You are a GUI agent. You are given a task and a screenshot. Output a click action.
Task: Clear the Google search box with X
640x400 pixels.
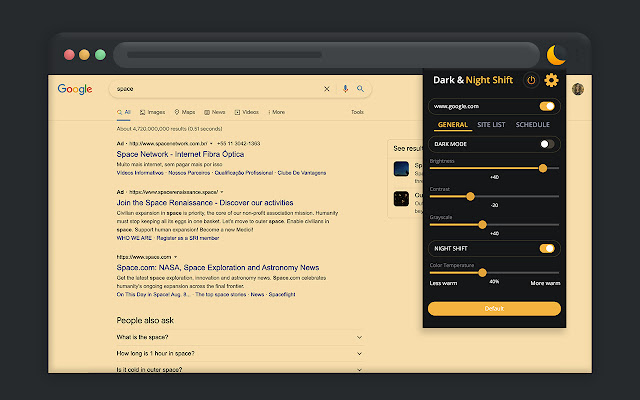(327, 89)
